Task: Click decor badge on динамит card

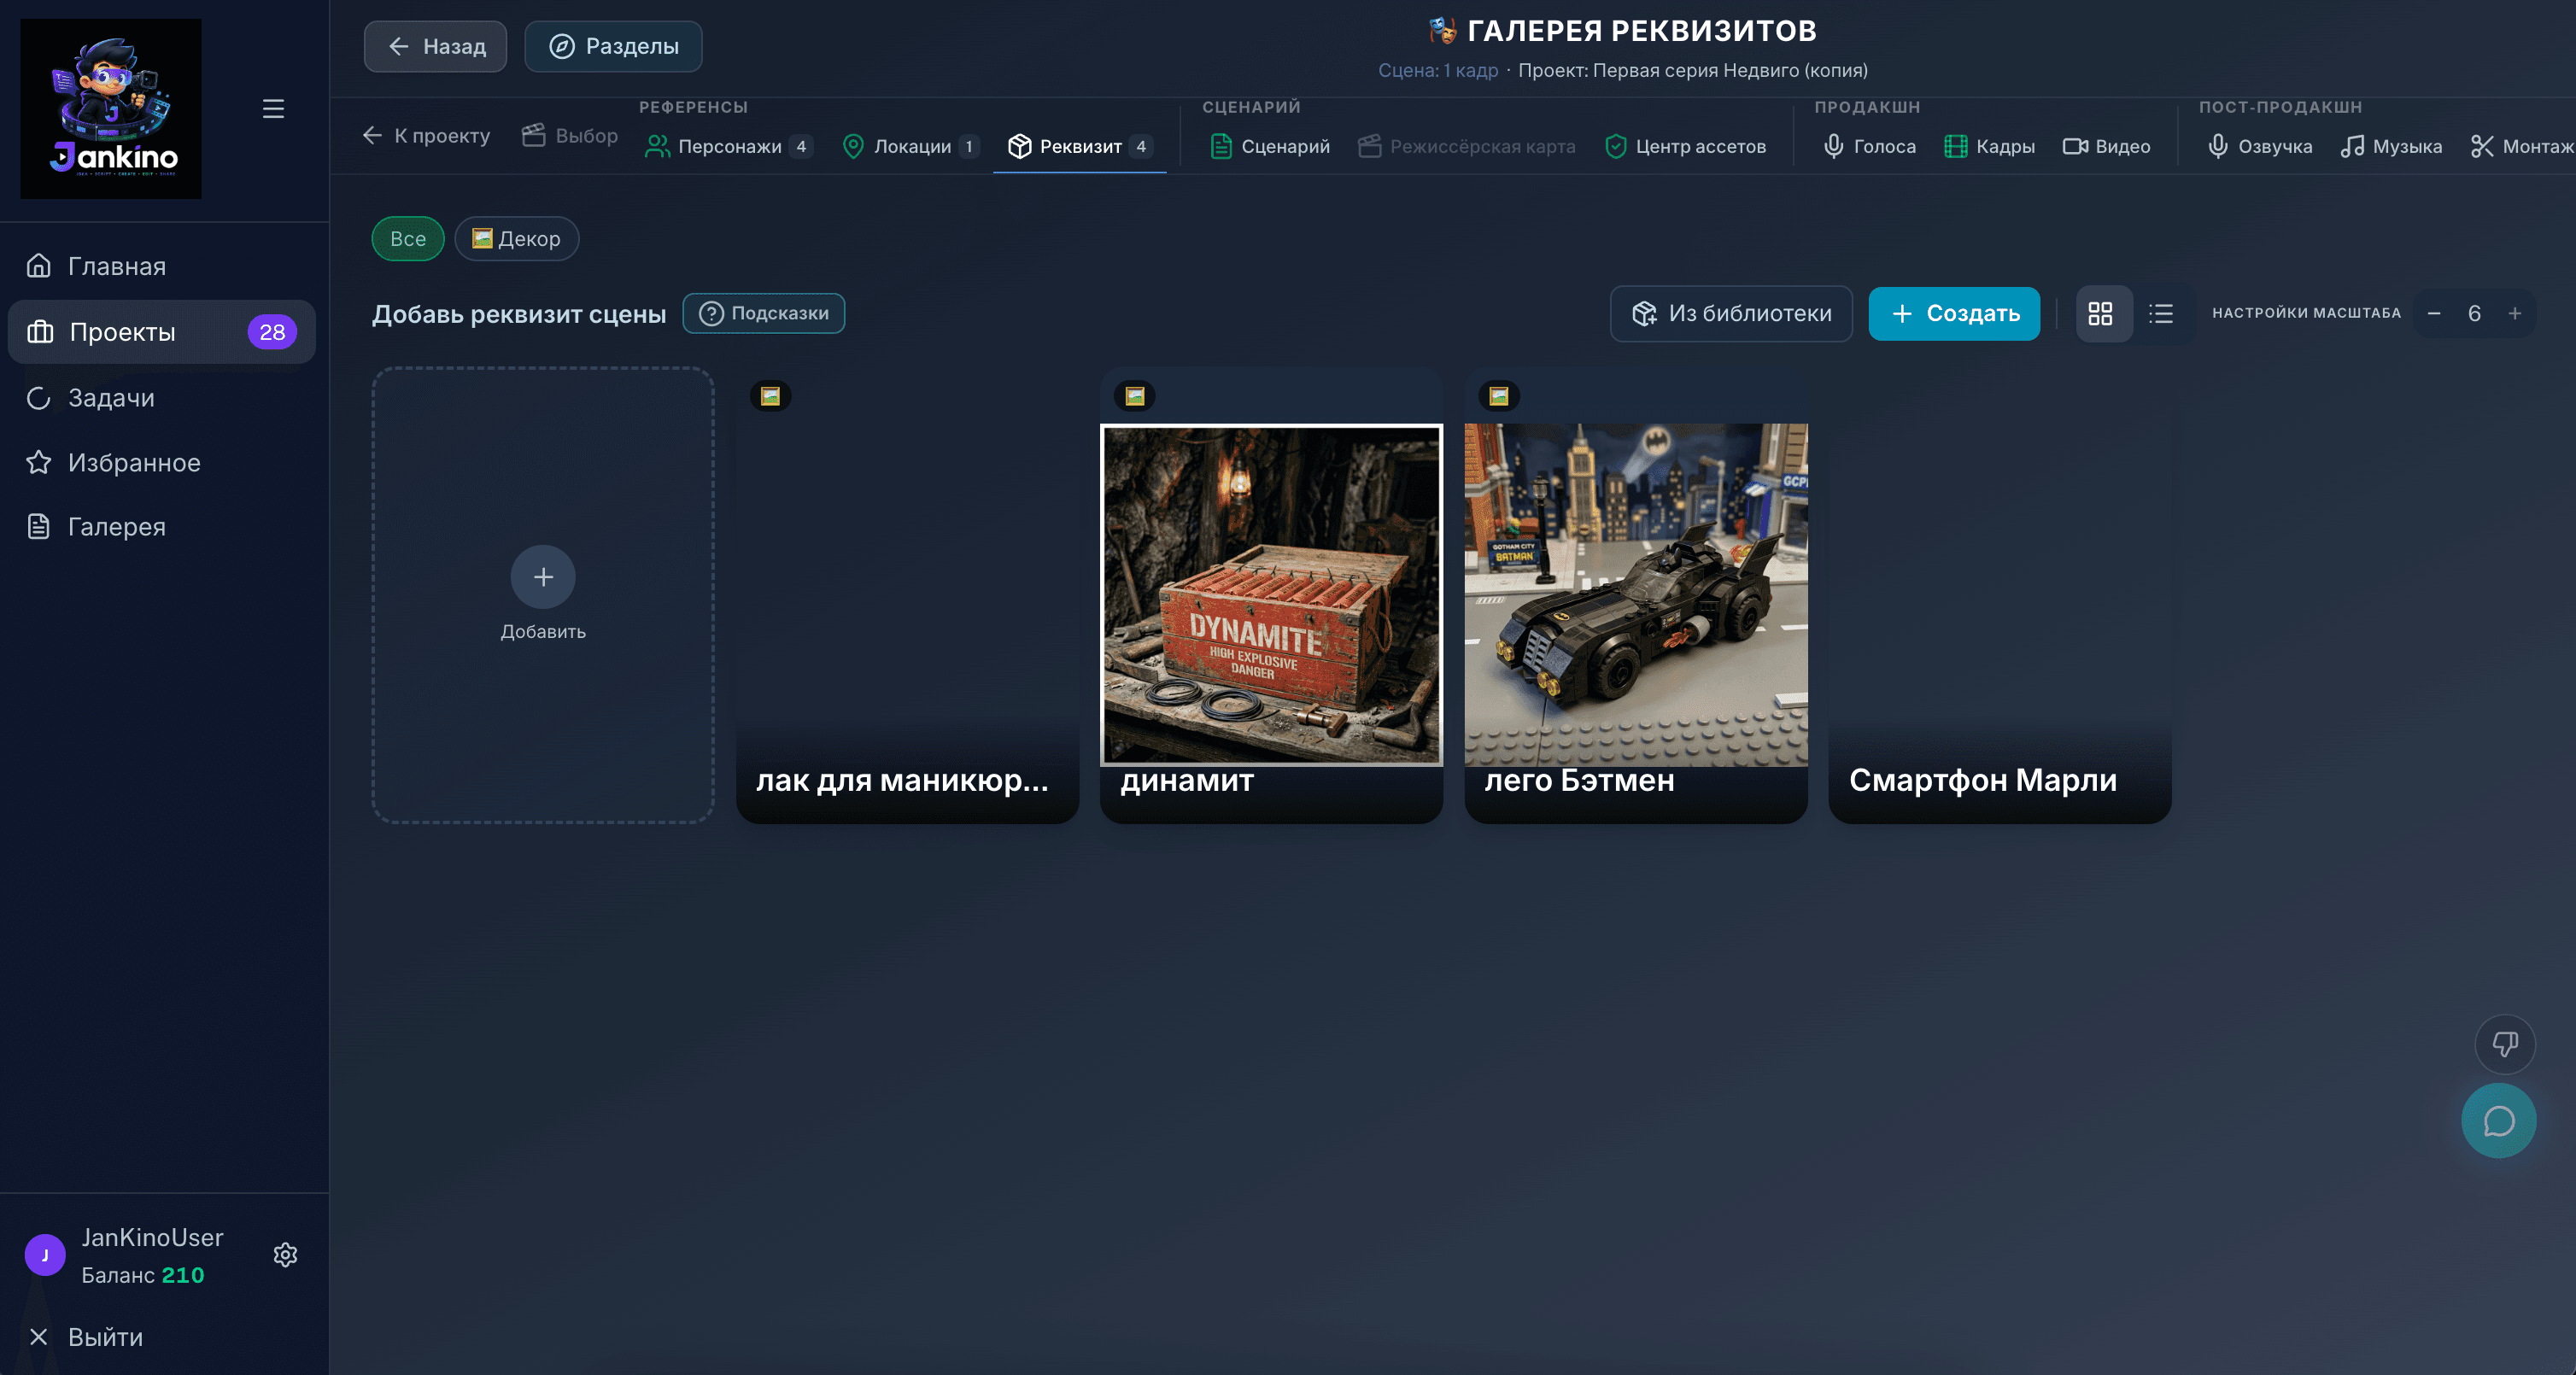Action: coord(1135,396)
